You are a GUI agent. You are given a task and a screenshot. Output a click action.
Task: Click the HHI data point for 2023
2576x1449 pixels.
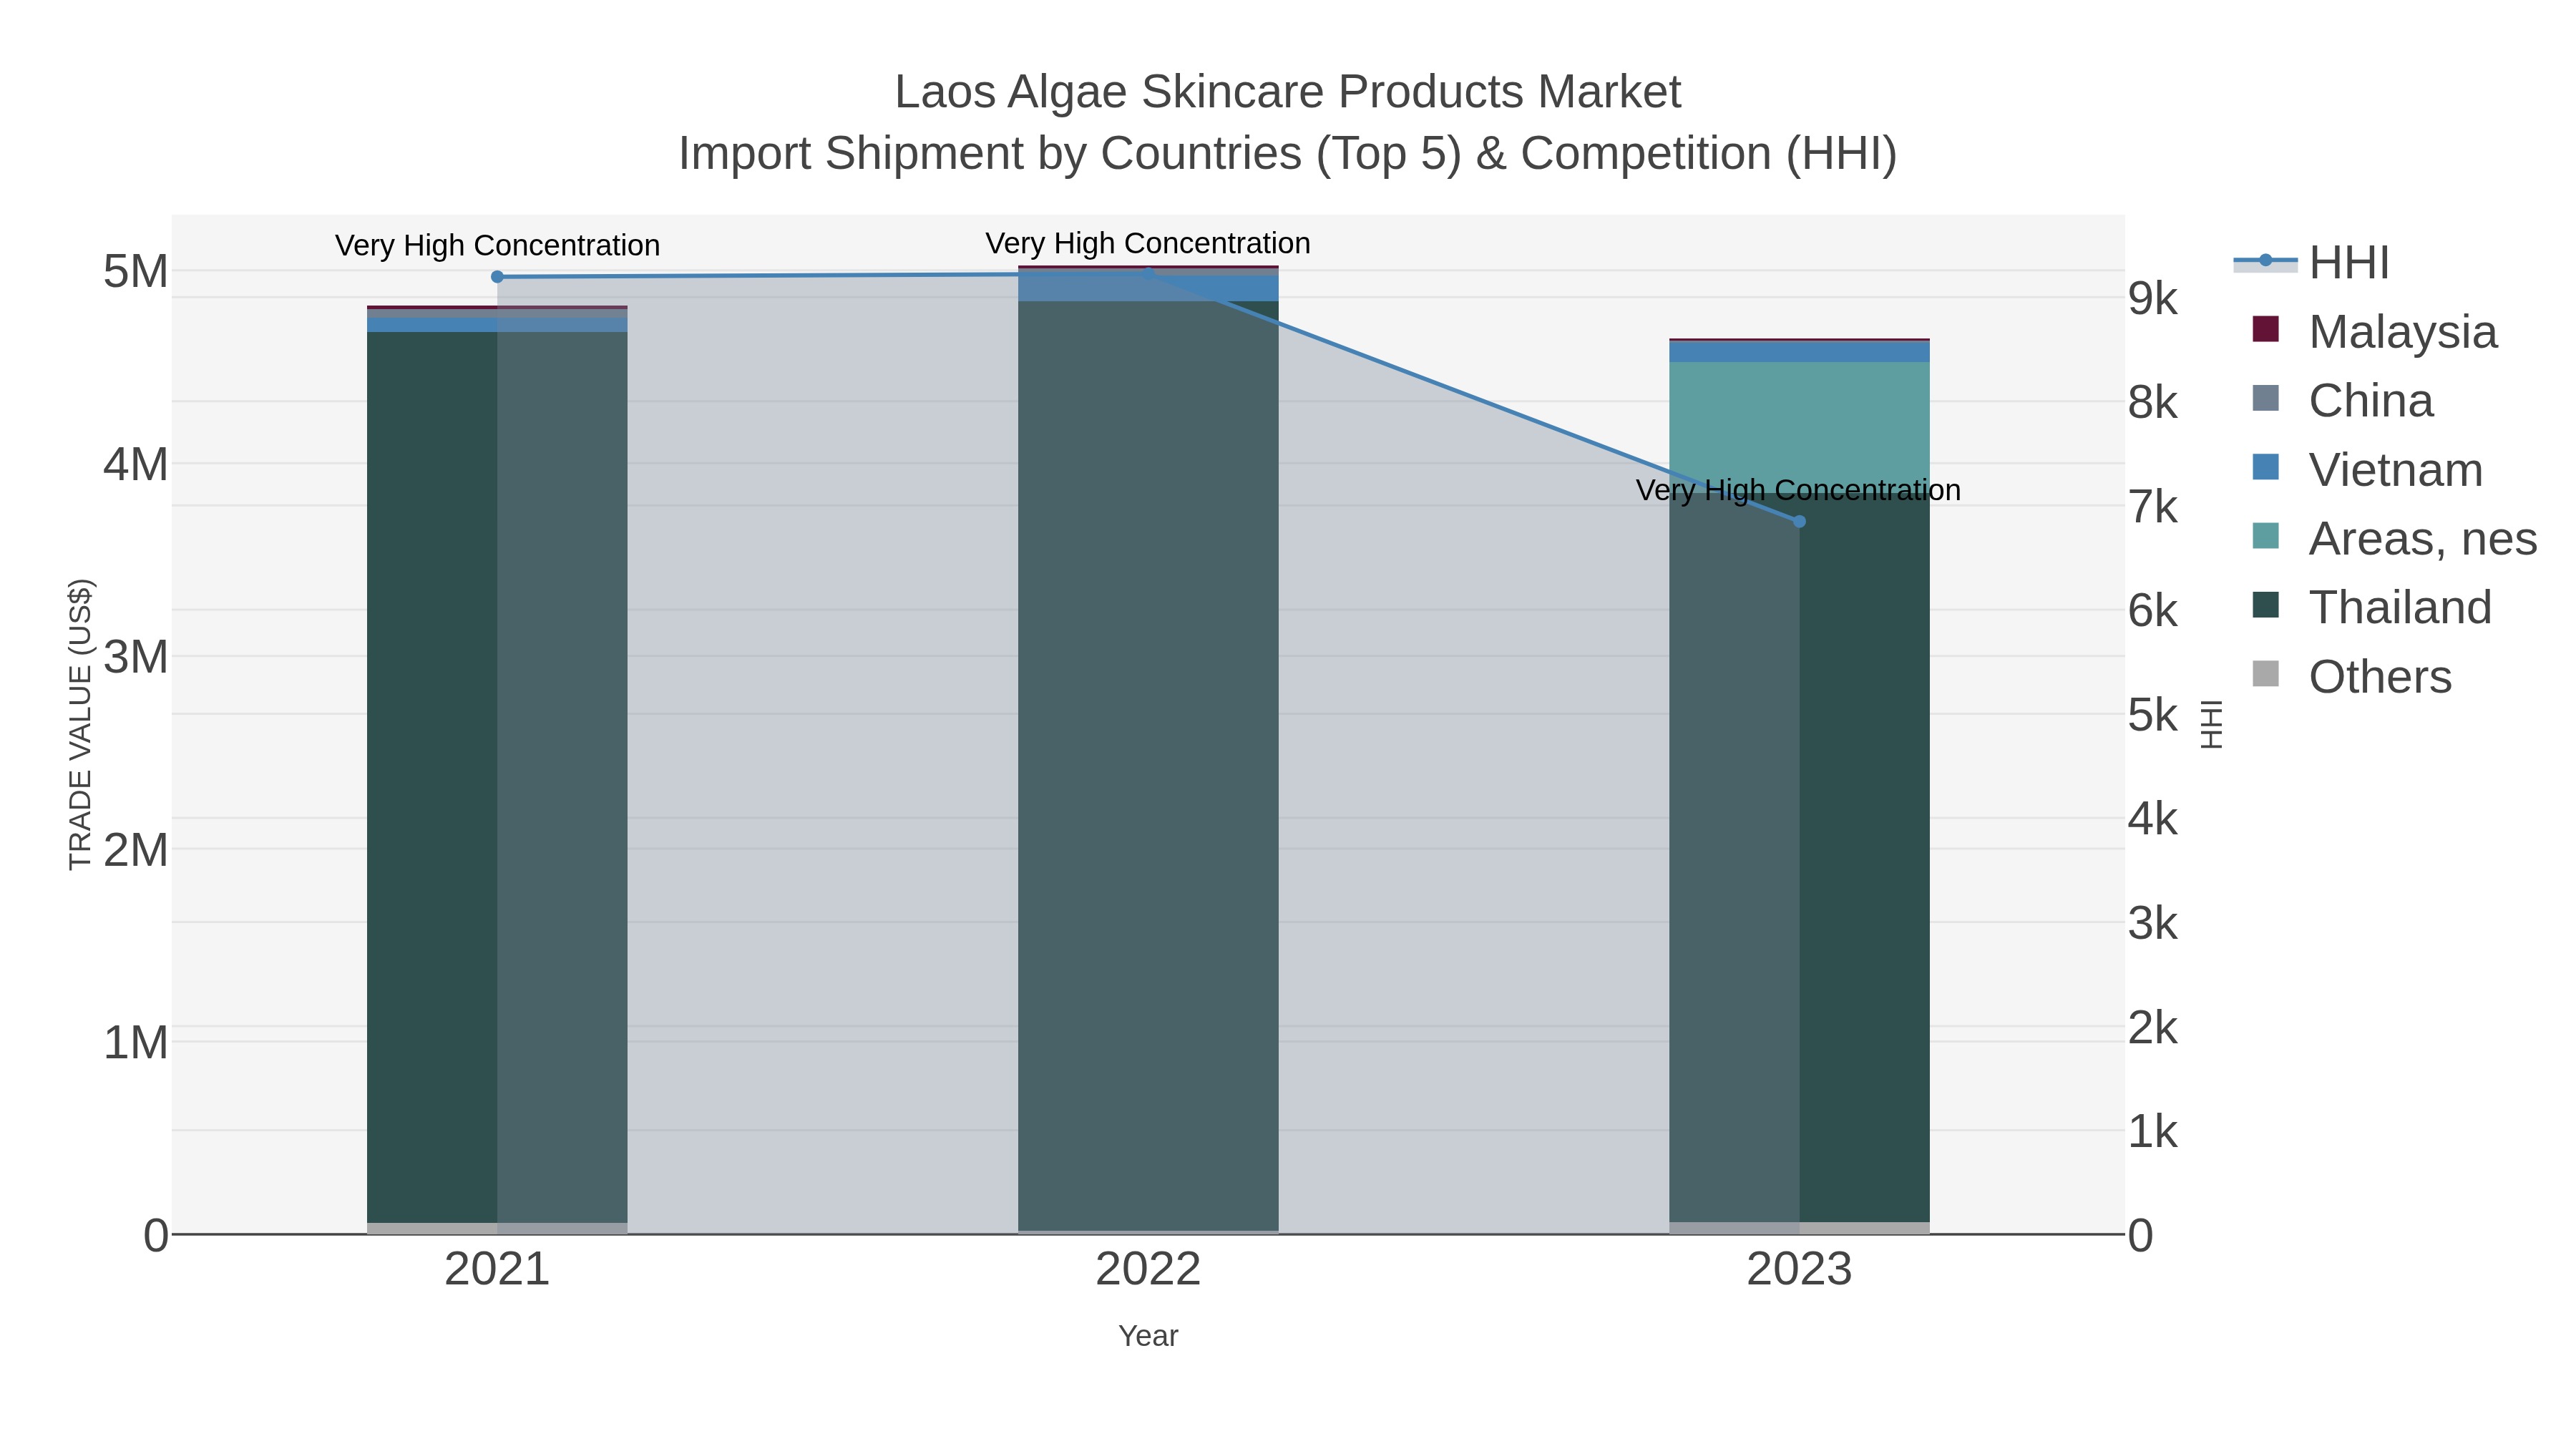1799,521
